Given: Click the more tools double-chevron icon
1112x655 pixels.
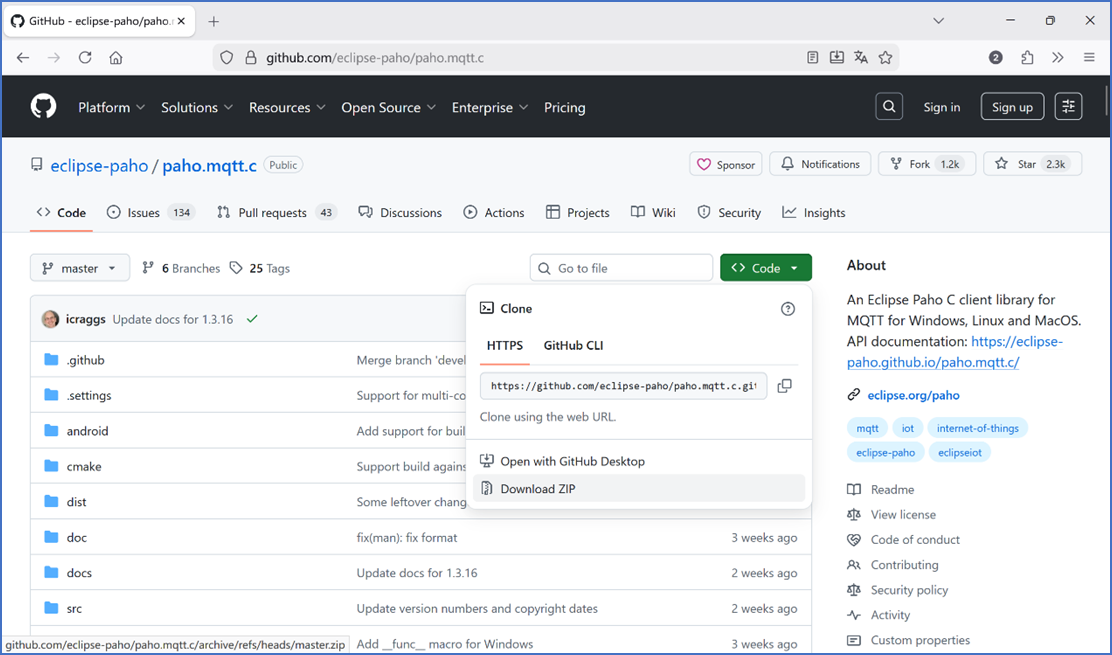Looking at the screenshot, I should point(1058,57).
